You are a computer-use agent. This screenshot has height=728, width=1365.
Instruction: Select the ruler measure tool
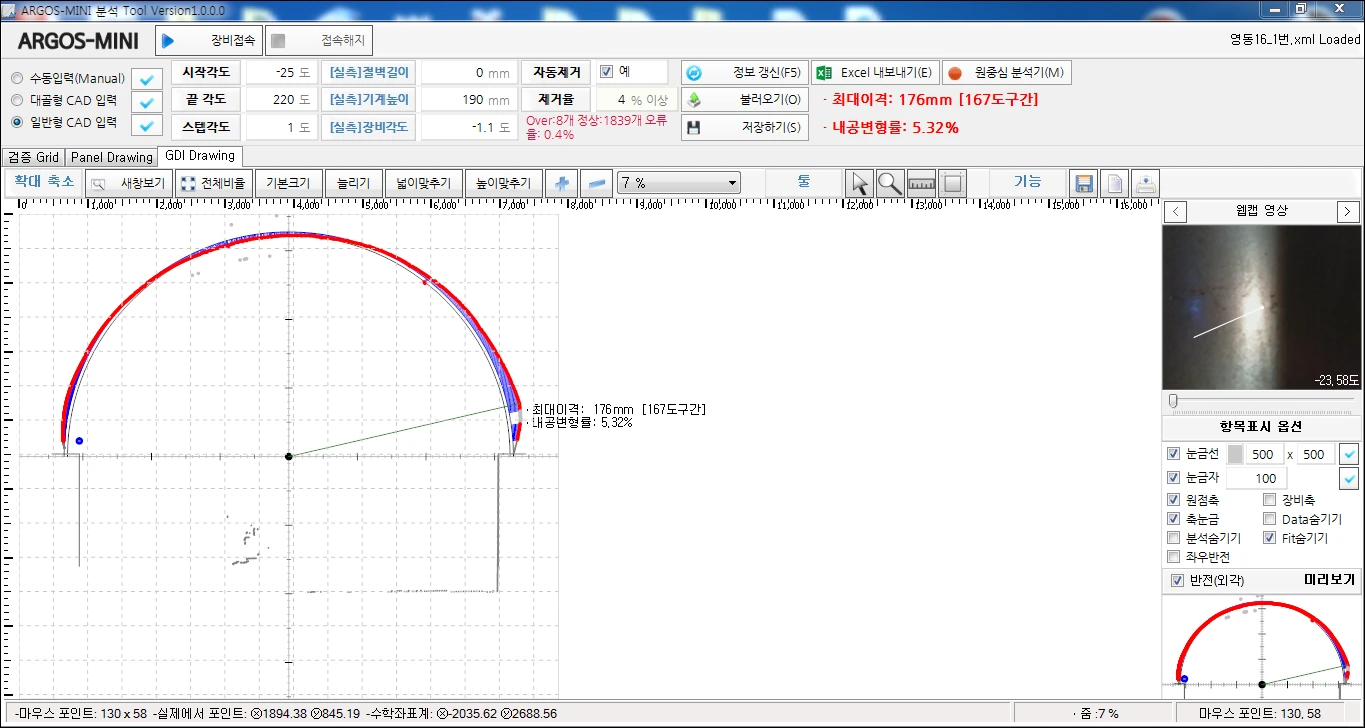point(921,183)
